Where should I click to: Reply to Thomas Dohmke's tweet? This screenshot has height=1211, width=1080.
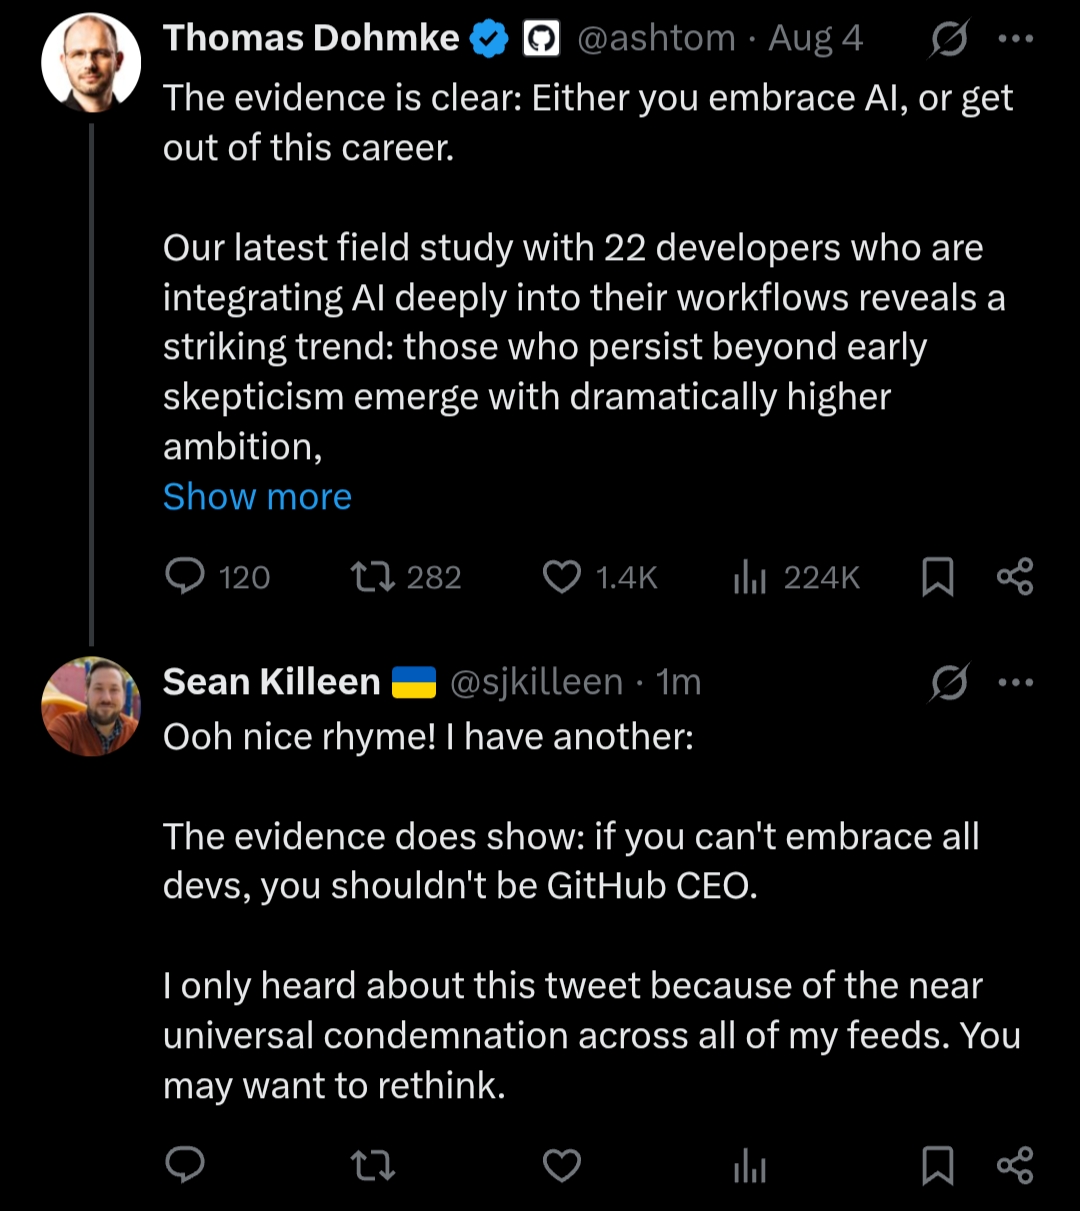(x=185, y=577)
